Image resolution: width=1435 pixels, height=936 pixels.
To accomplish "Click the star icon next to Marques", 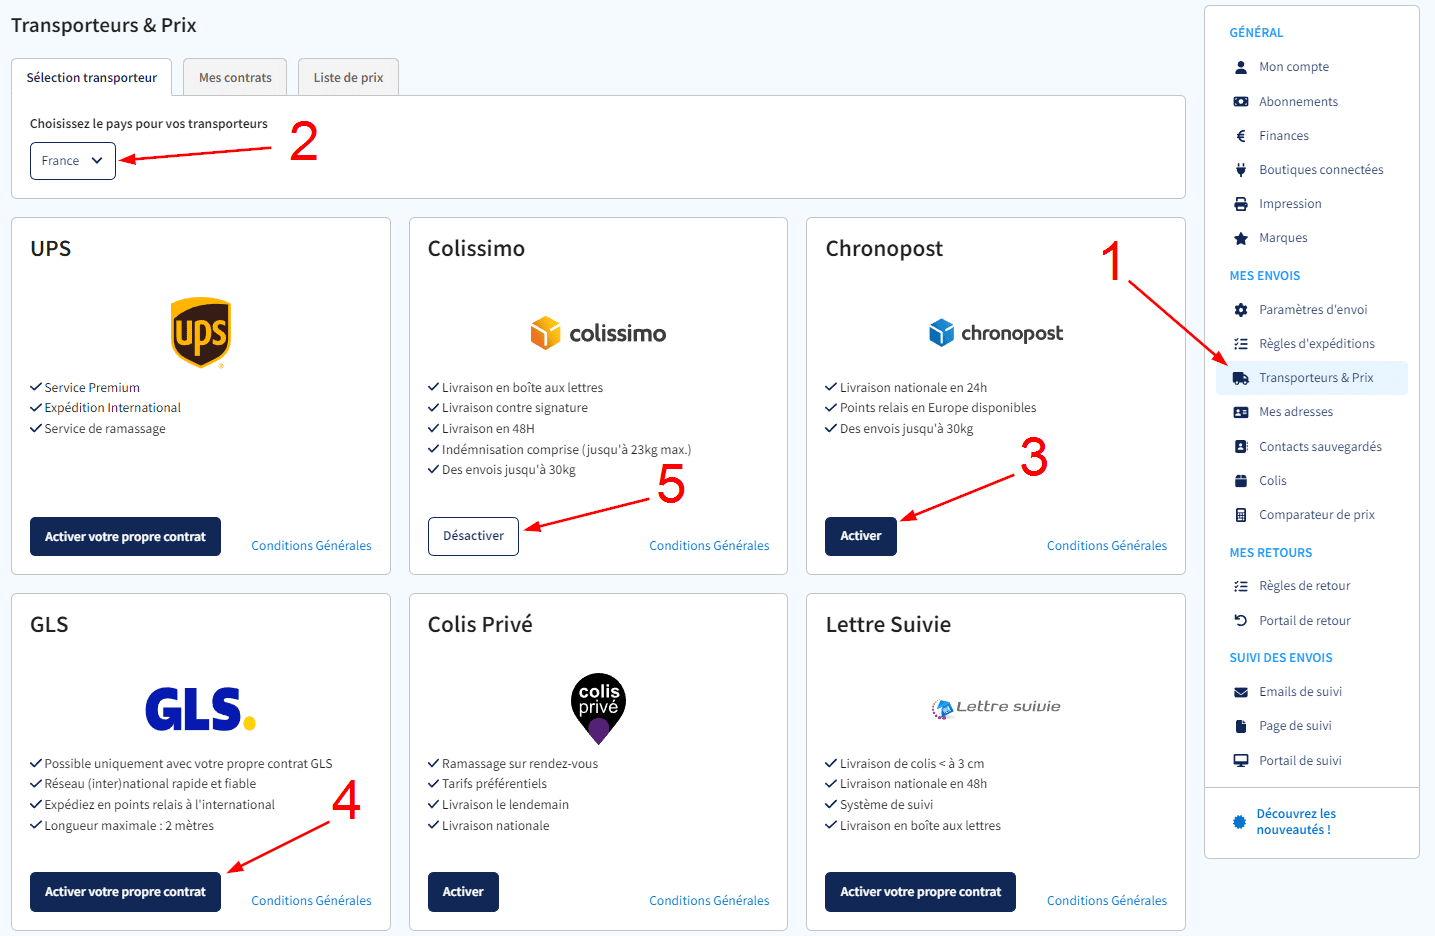I will pyautogui.click(x=1241, y=238).
